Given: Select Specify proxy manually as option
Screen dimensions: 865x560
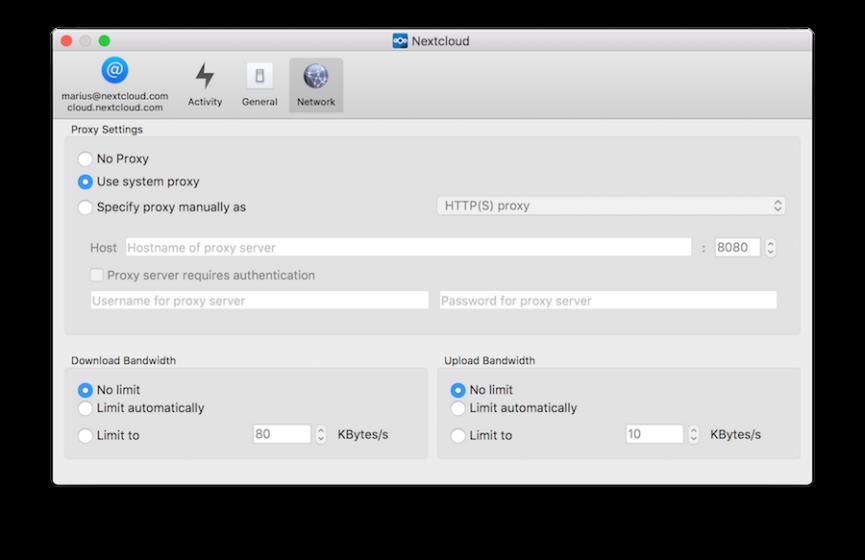Looking at the screenshot, I should coord(85,207).
